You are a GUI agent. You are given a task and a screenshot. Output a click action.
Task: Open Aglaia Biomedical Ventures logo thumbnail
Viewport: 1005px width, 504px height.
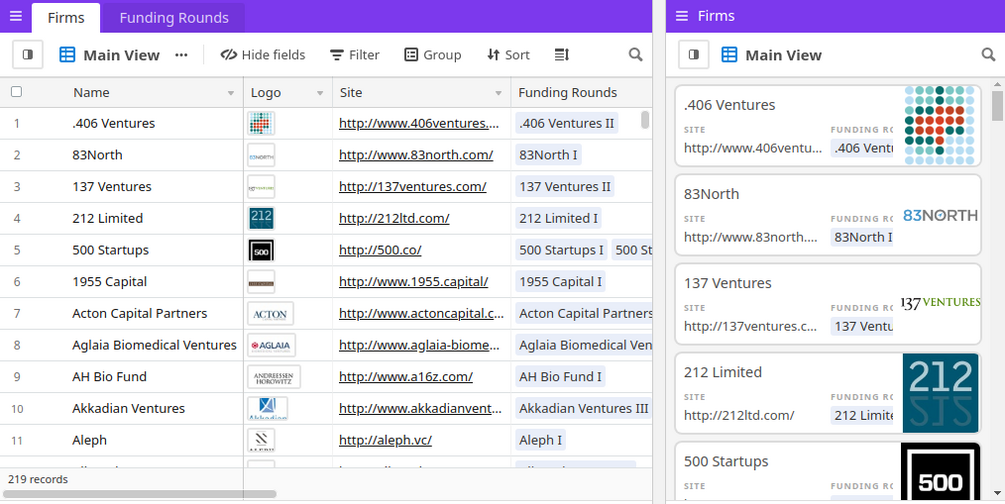[272, 345]
